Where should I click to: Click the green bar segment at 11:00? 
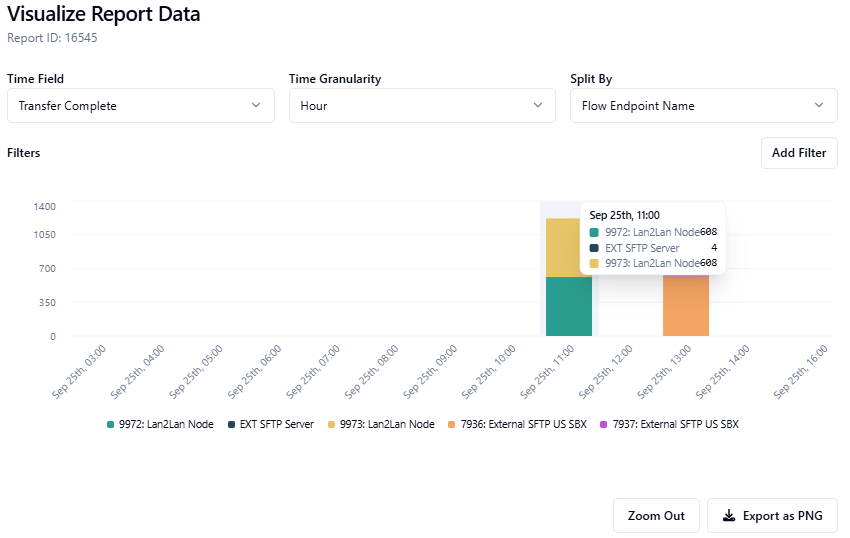(x=568, y=307)
